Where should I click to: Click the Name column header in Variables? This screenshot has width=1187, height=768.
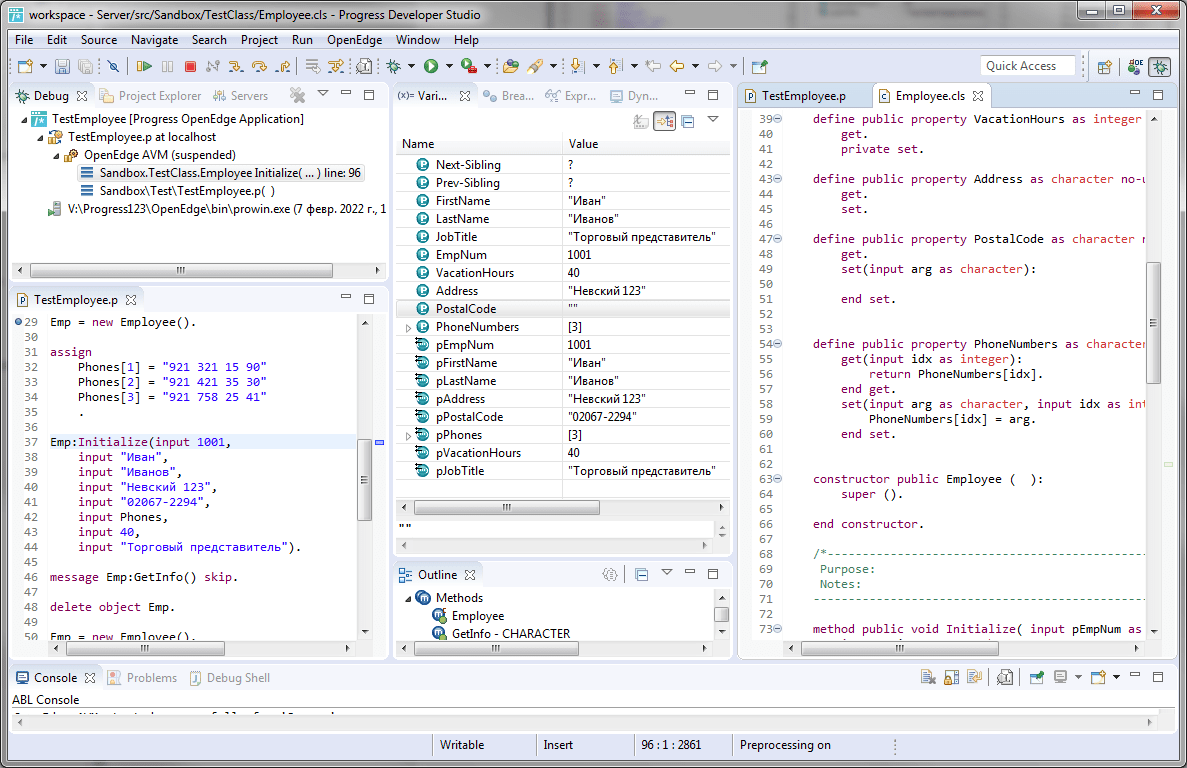coord(479,144)
